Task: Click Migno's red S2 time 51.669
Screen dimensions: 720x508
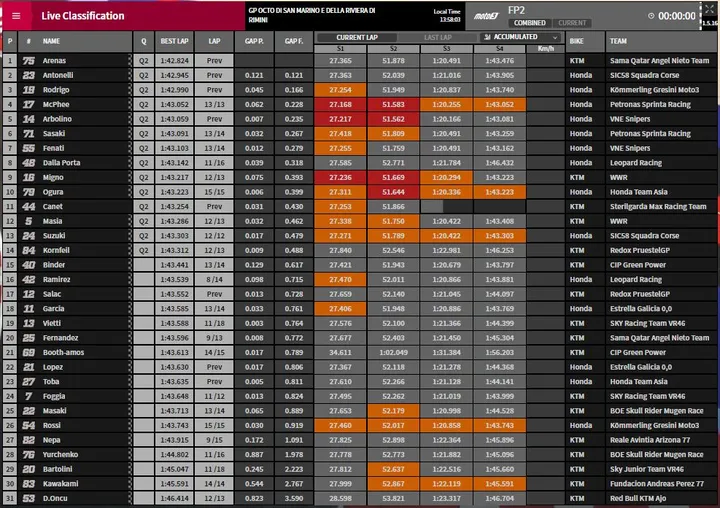Action: point(394,177)
